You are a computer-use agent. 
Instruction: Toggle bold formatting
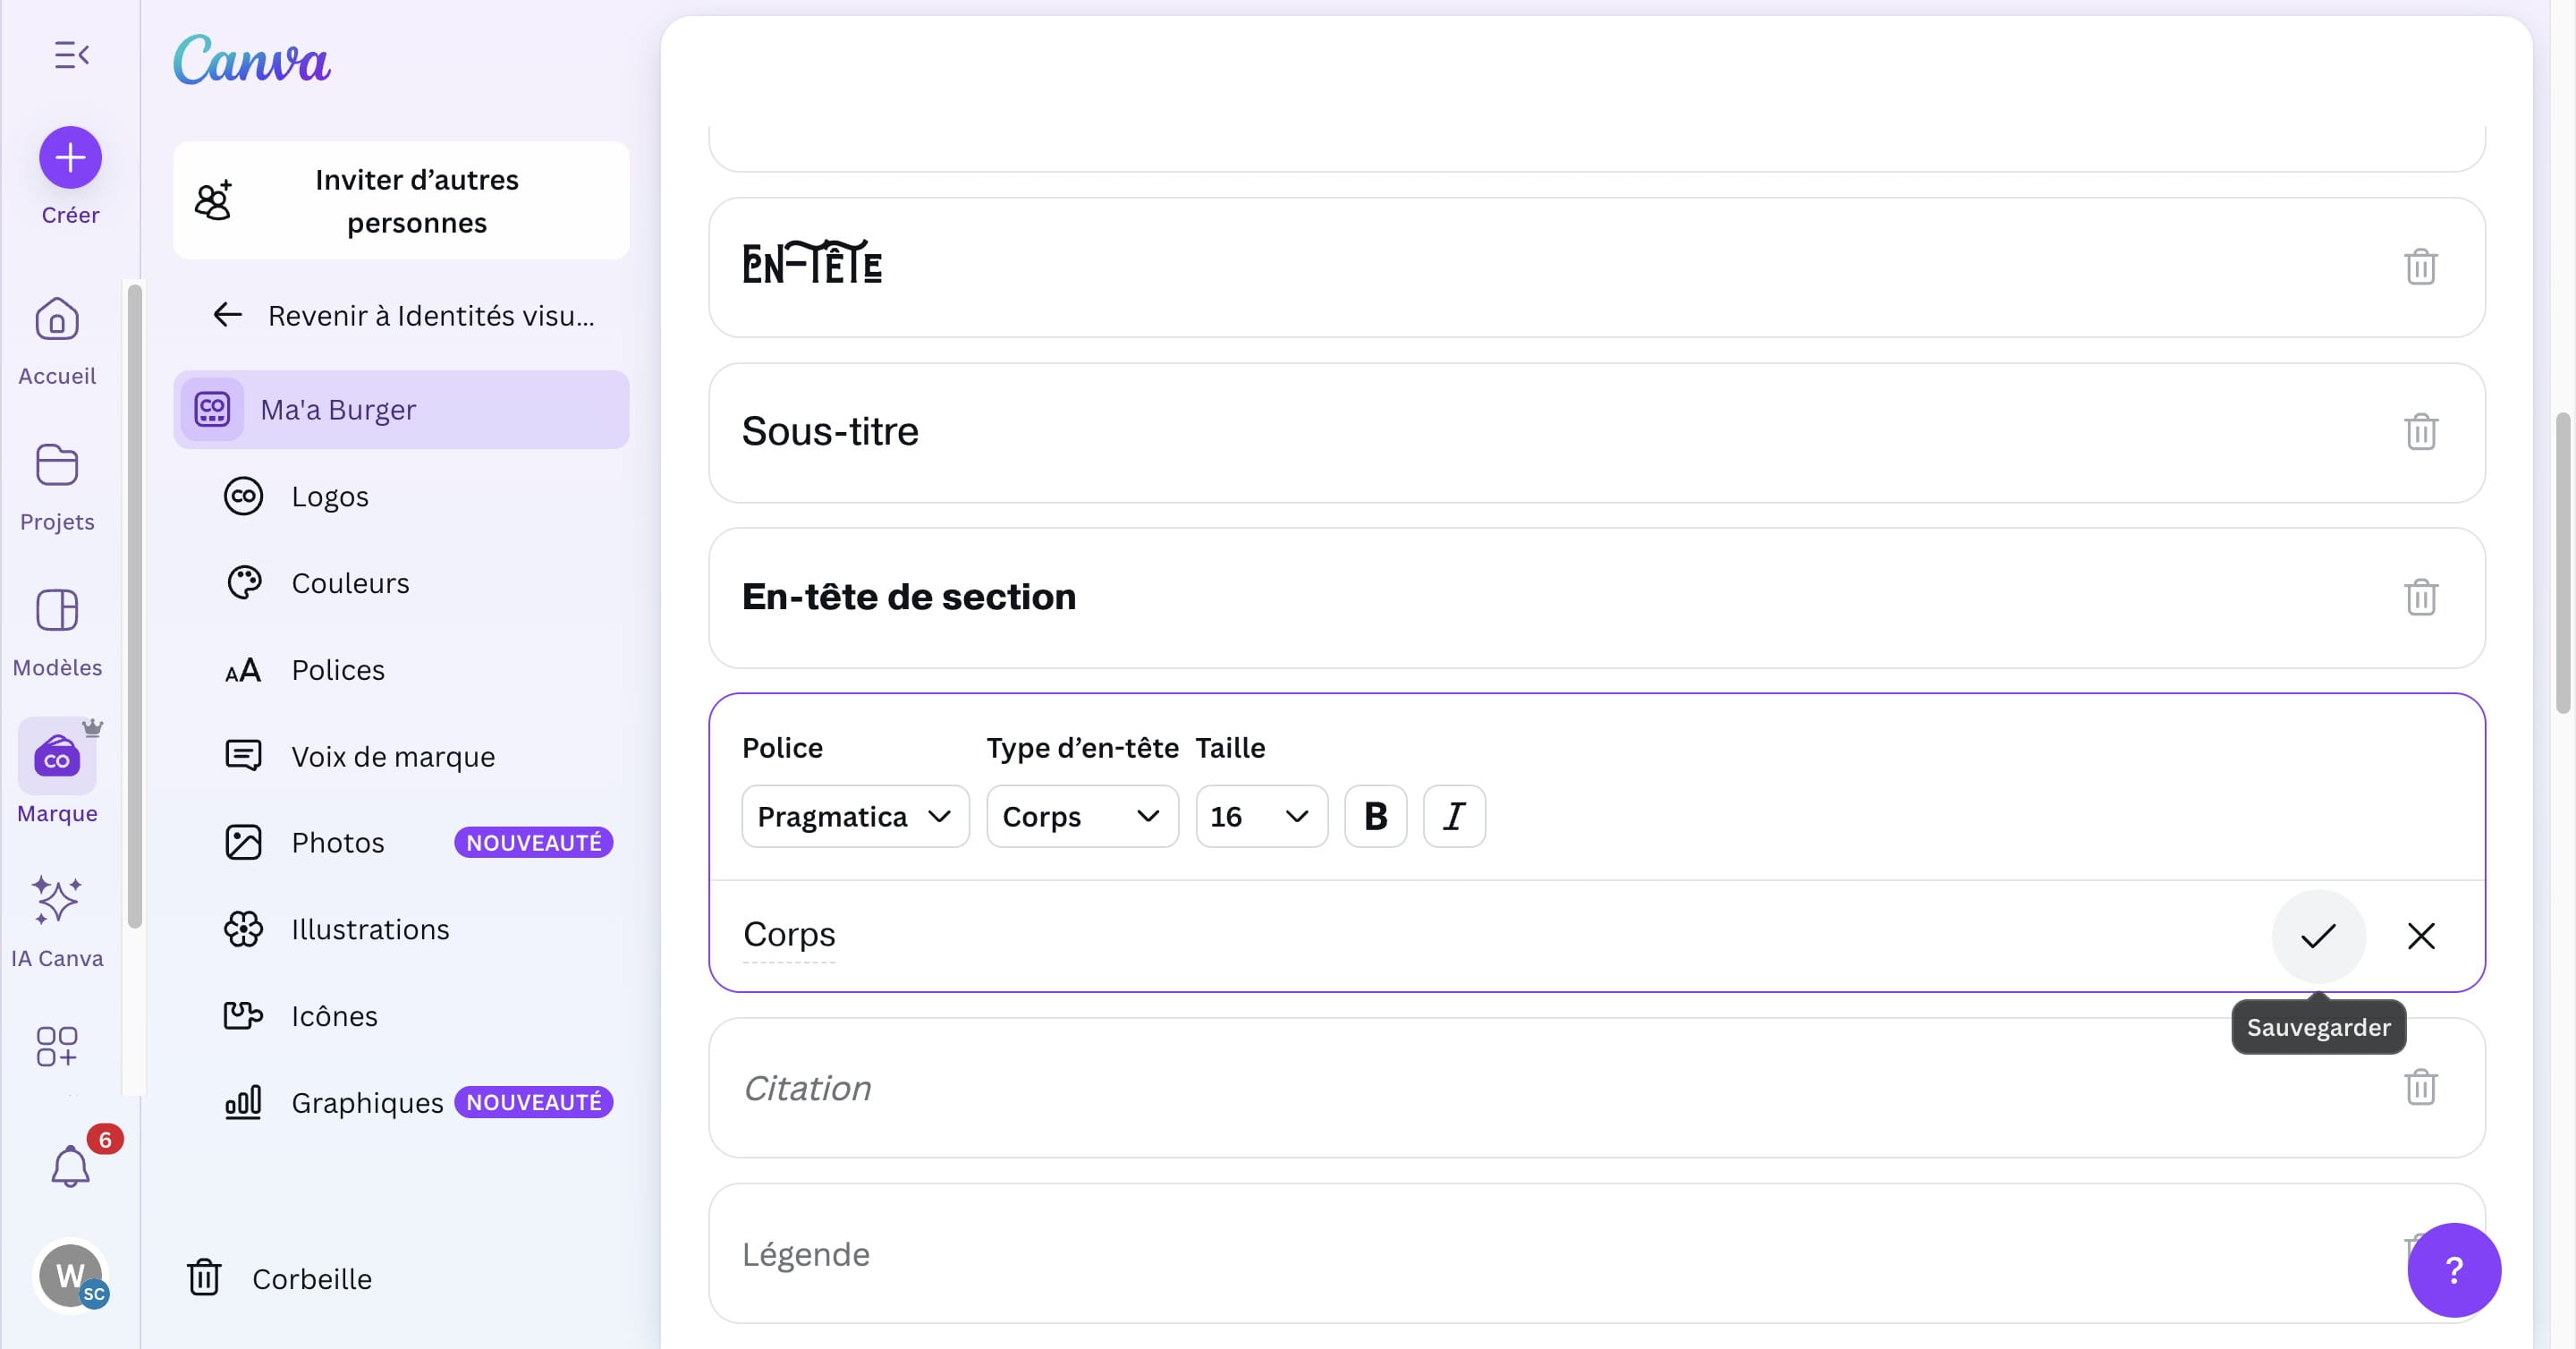pos(1375,816)
